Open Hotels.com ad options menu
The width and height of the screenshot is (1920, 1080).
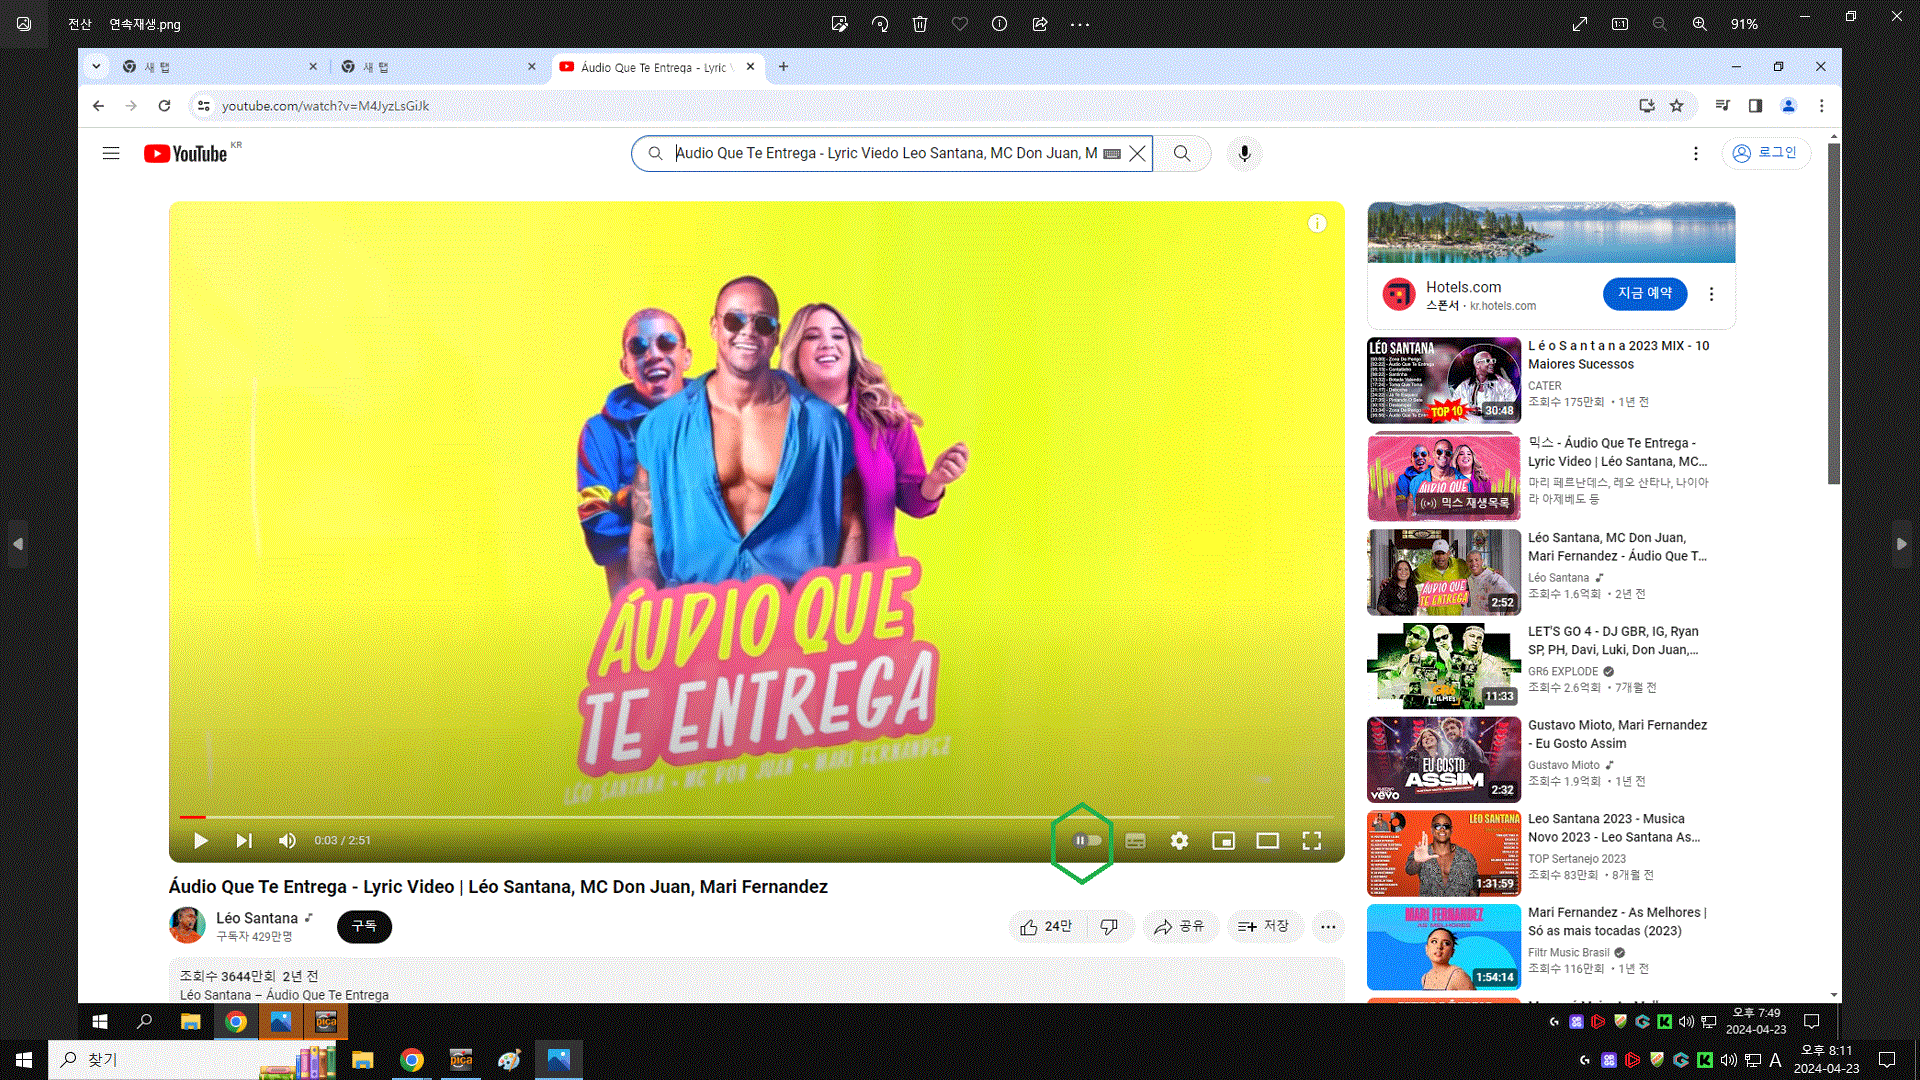click(x=1711, y=294)
